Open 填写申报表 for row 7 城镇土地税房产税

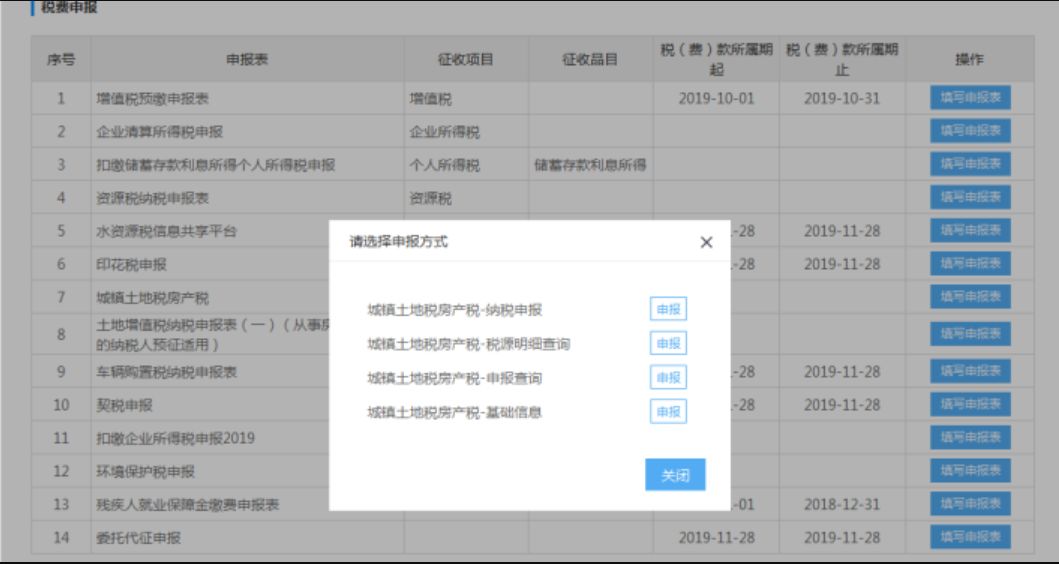pyautogui.click(x=970, y=297)
